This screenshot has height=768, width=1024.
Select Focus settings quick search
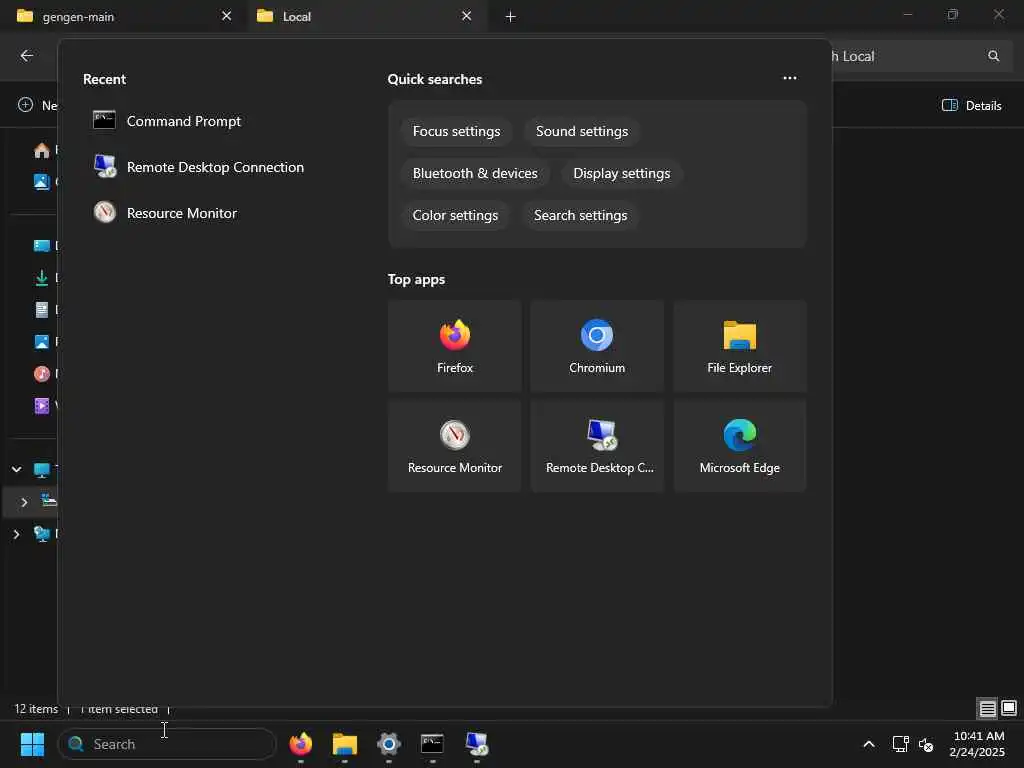click(x=456, y=131)
